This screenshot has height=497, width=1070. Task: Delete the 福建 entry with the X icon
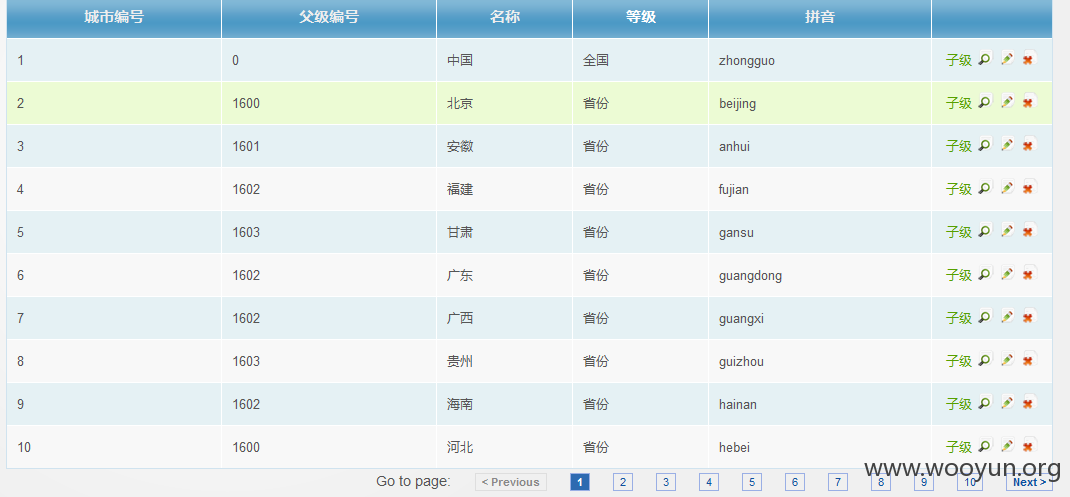point(1028,188)
